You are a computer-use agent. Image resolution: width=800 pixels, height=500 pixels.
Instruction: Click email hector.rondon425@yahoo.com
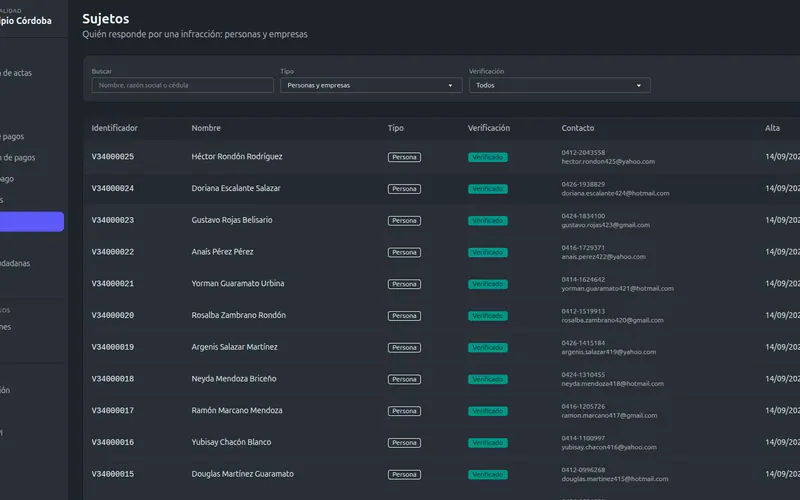(x=608, y=162)
